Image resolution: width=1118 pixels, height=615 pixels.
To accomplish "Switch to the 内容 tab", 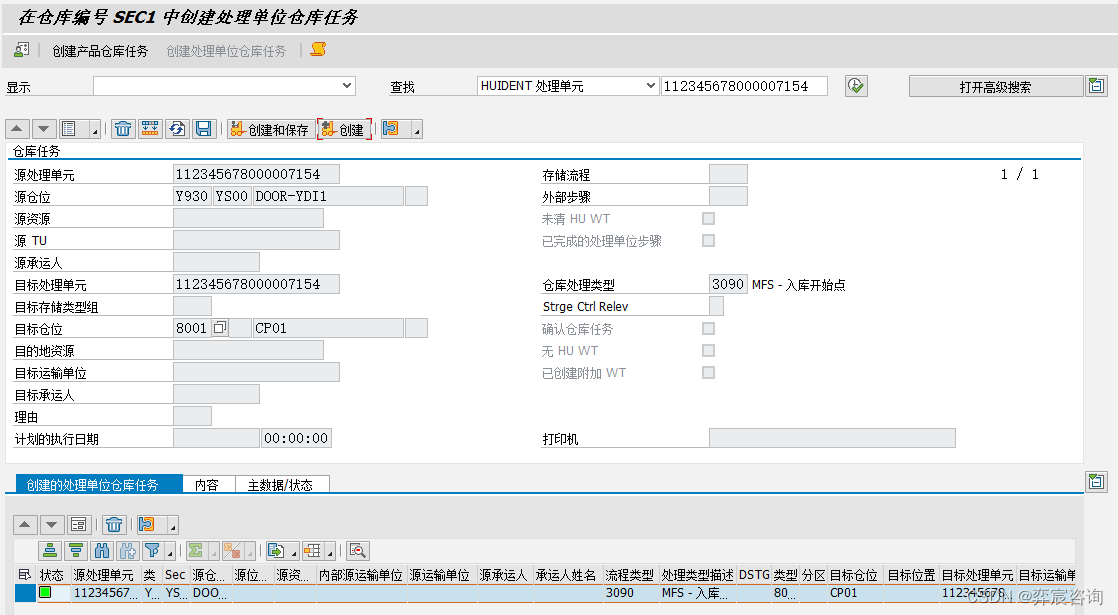I will click(208, 484).
